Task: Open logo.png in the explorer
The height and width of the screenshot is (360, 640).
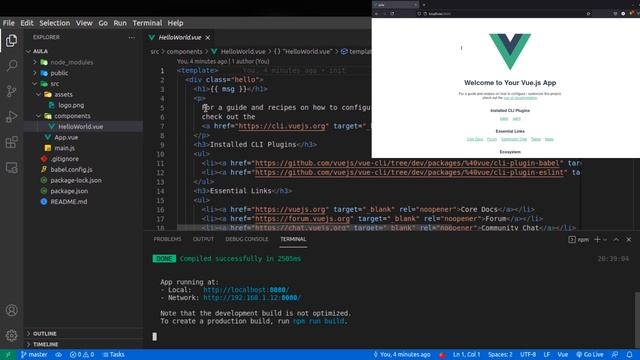Action: coord(71,105)
